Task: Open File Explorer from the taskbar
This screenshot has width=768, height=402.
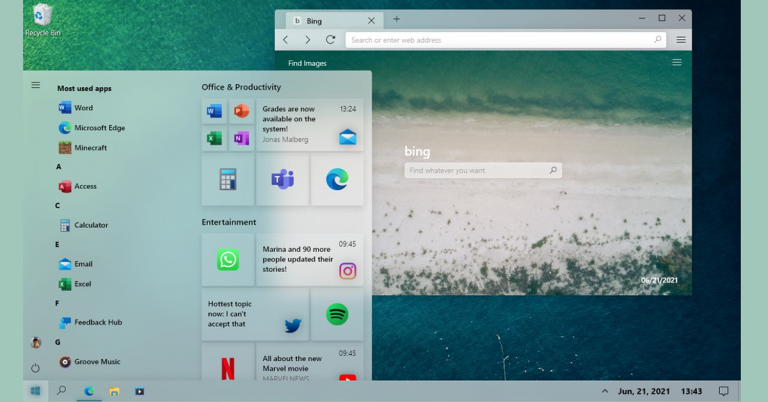Action: point(115,391)
